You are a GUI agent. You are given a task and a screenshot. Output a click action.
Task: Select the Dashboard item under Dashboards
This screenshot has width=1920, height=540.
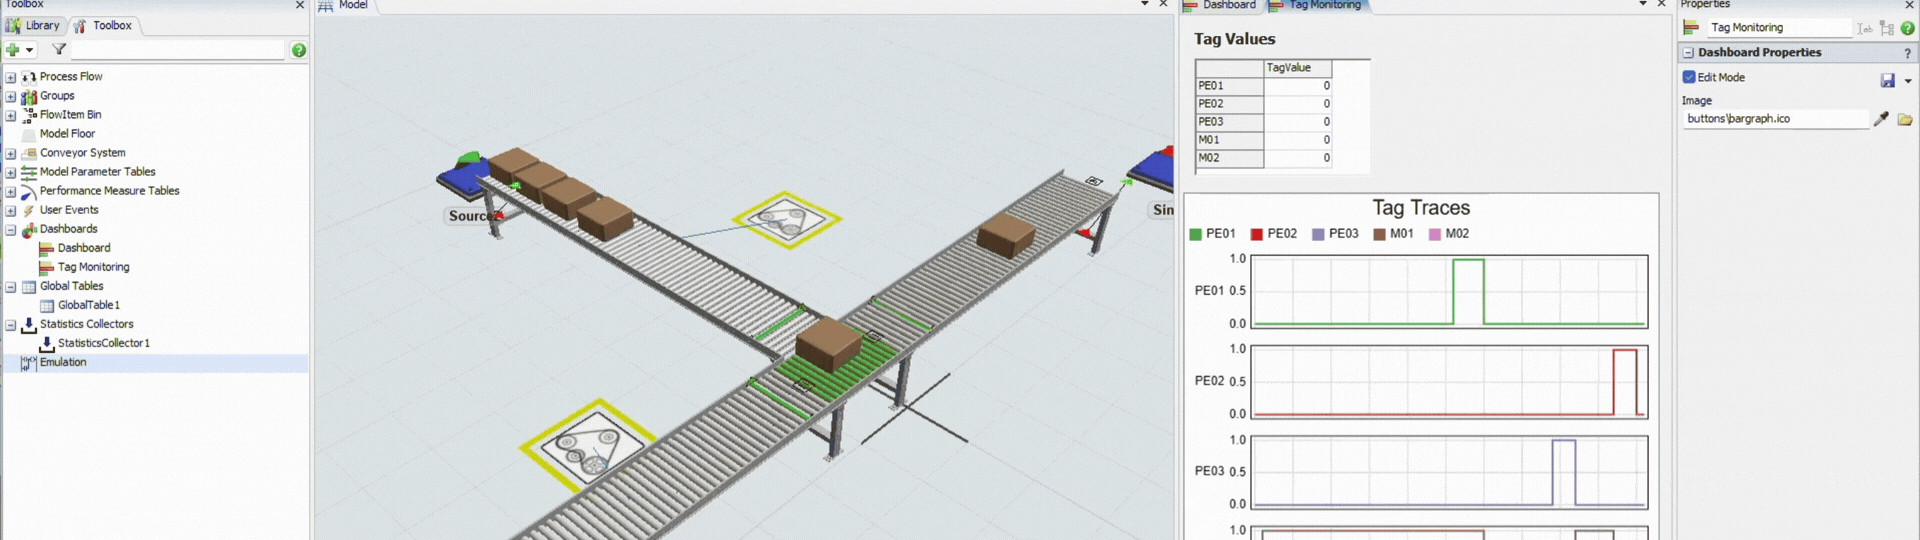[84, 248]
